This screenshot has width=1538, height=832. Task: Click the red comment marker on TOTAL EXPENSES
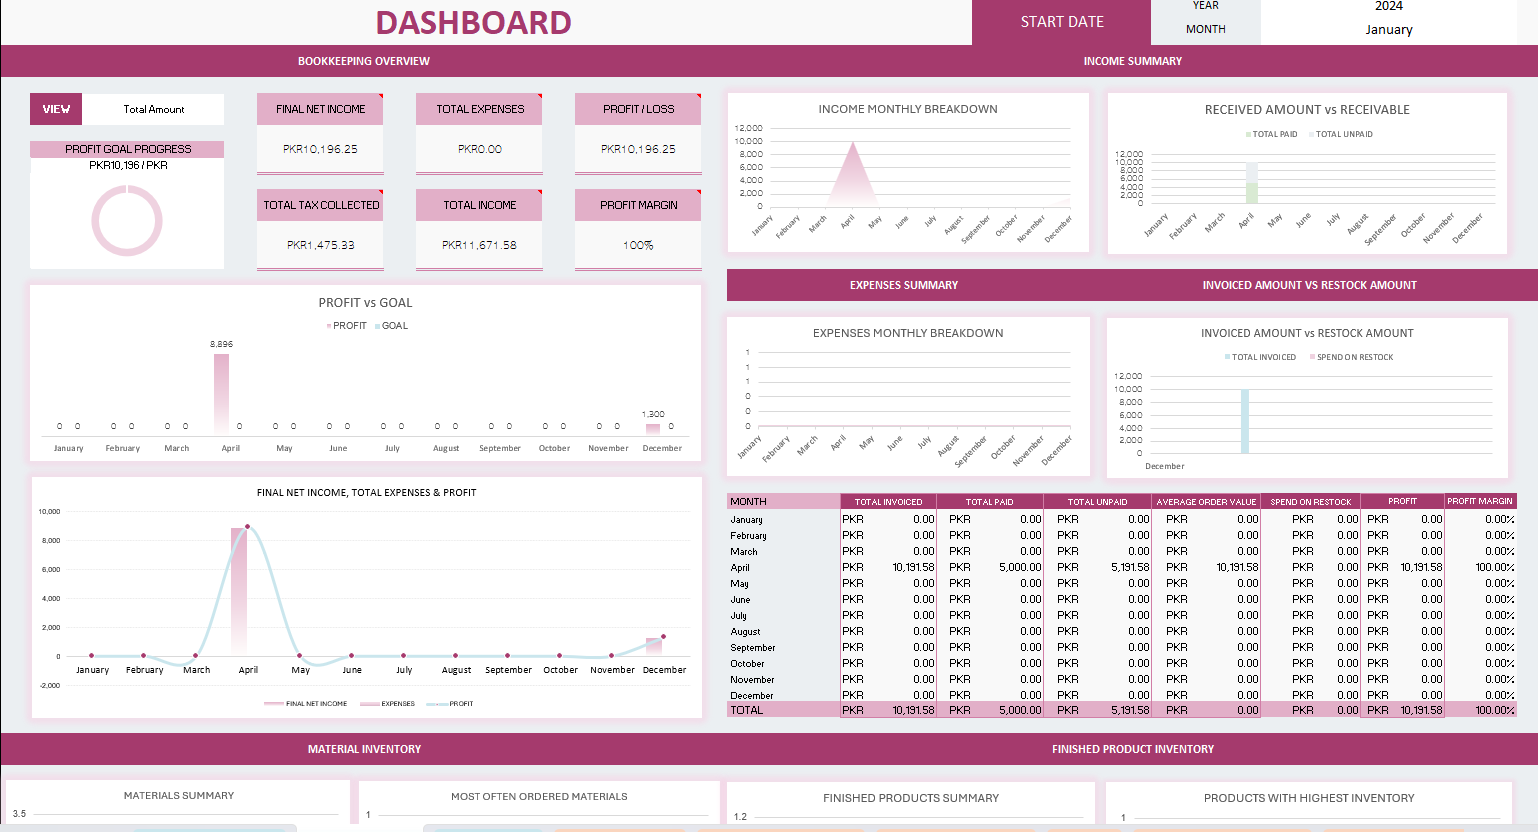539,96
